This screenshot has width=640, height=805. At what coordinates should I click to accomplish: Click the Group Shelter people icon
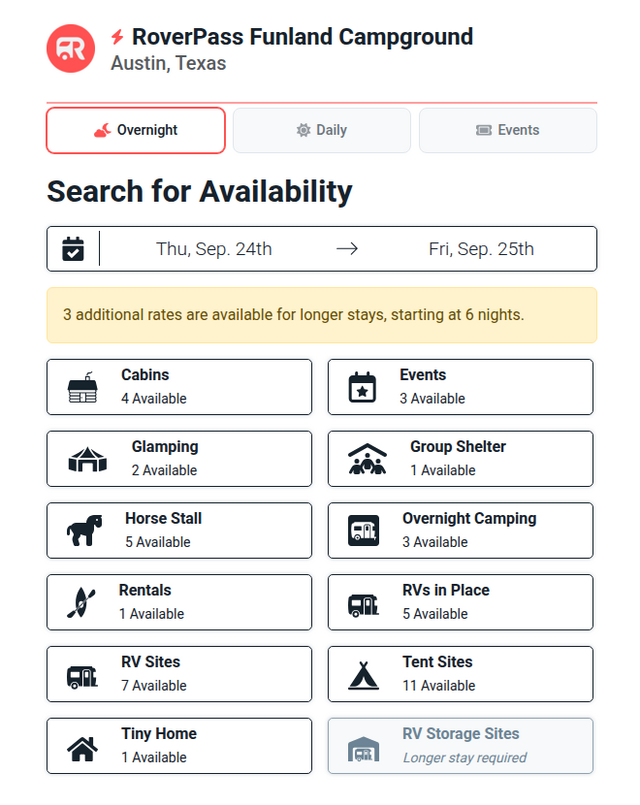click(x=367, y=458)
